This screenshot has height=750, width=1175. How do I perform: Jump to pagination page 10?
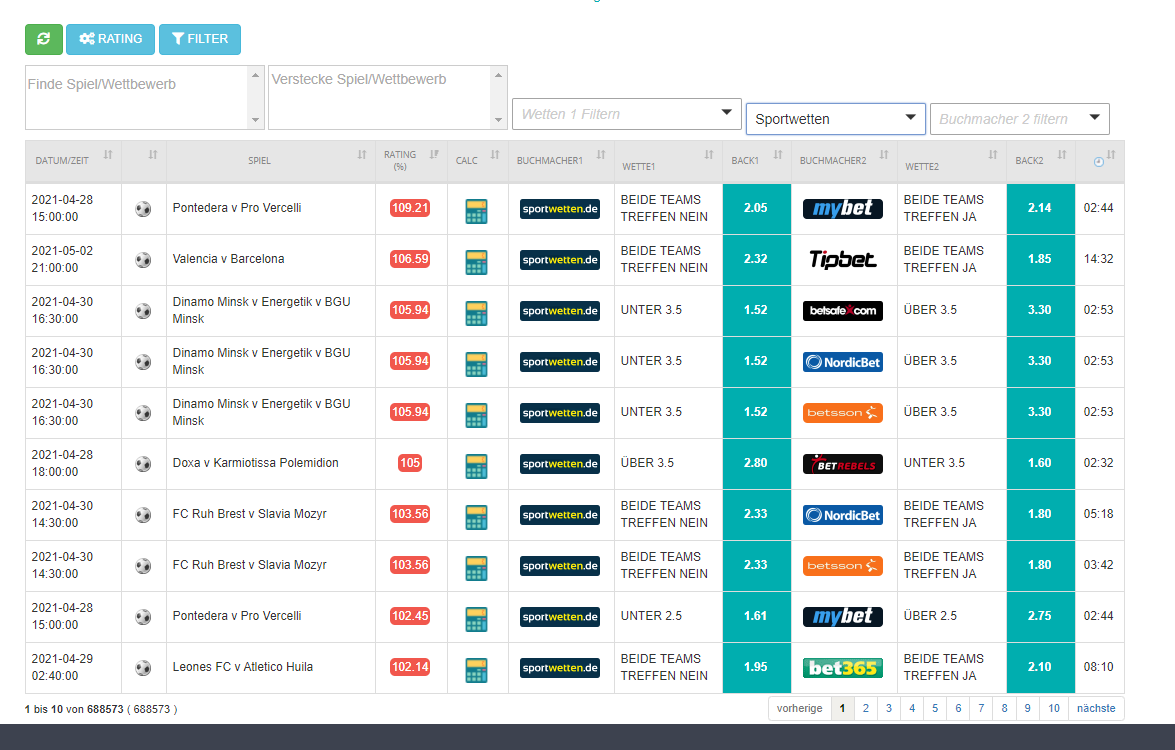(1054, 708)
